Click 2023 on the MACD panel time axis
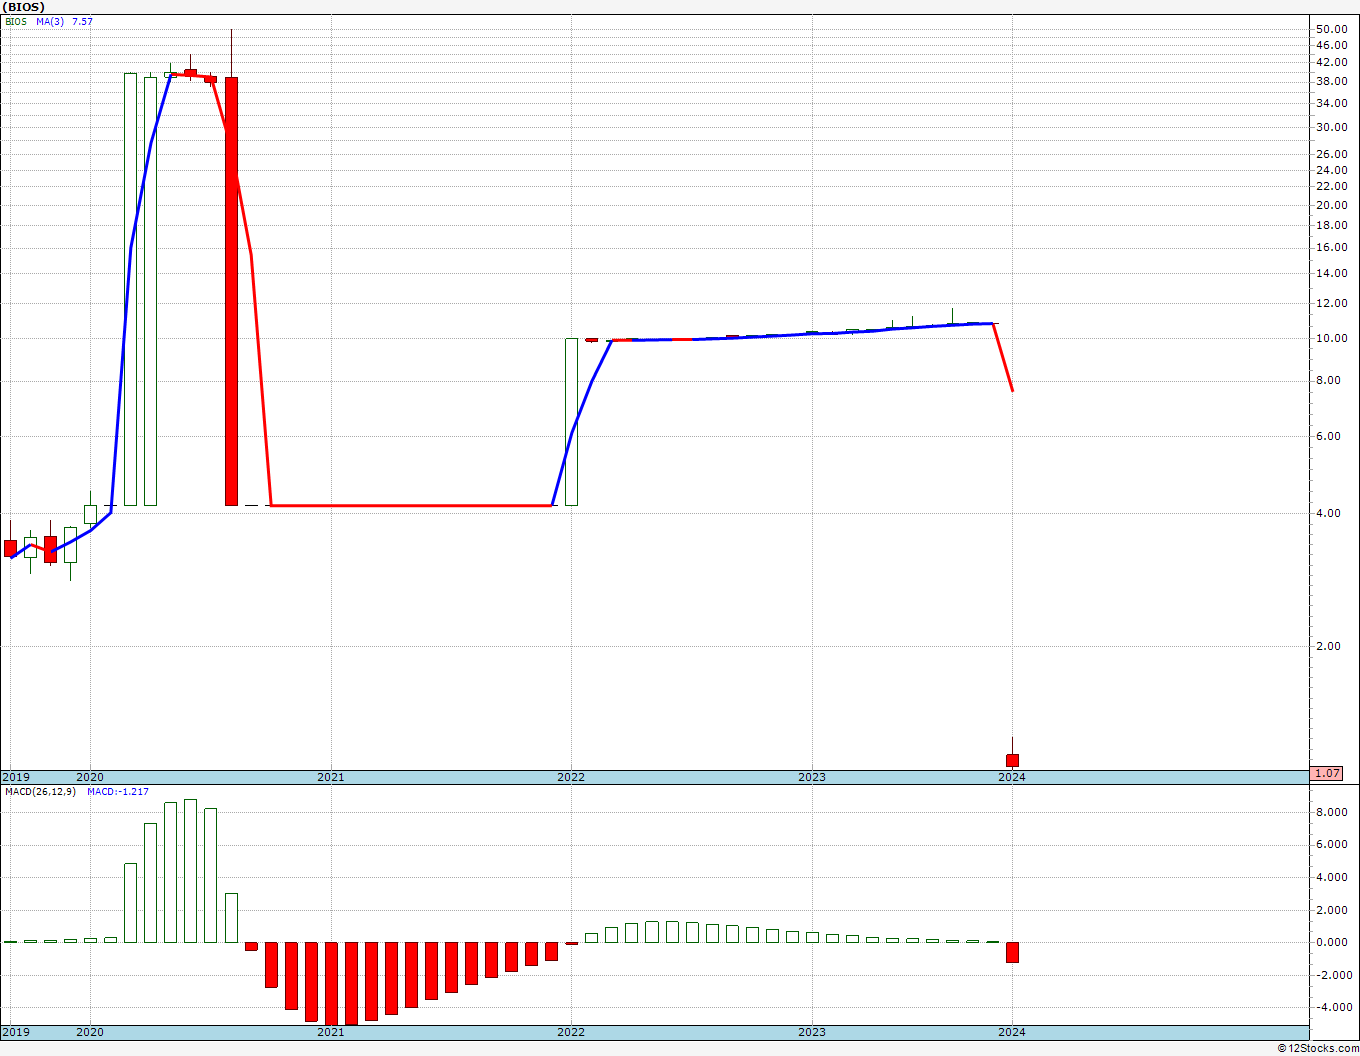This screenshot has width=1360, height=1056. click(x=812, y=1032)
